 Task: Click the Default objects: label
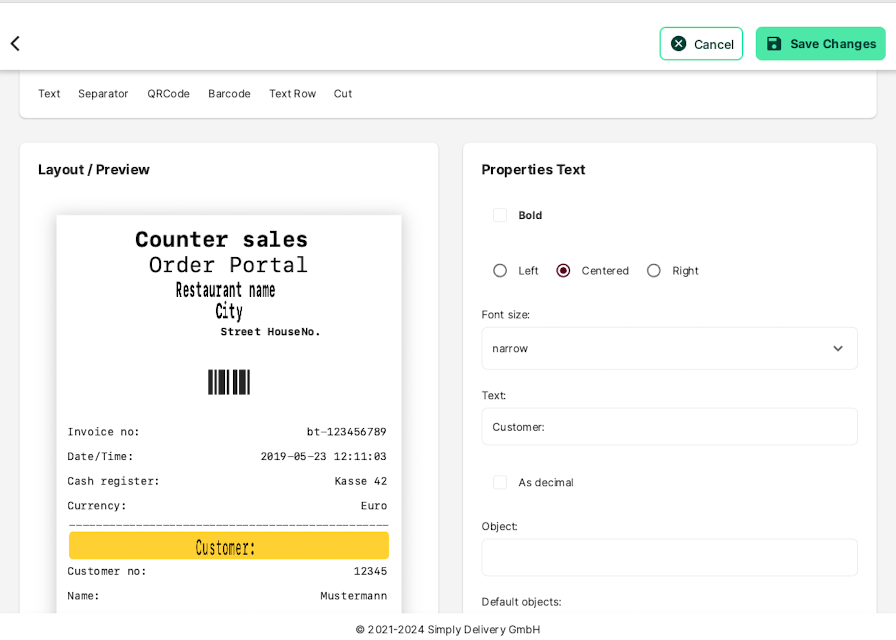[521, 602]
